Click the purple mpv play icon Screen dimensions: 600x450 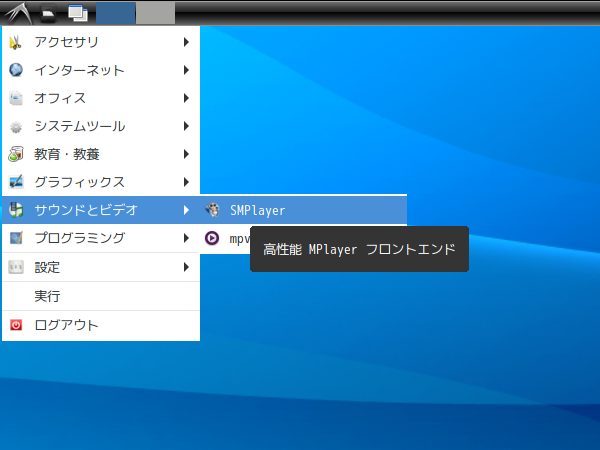click(x=212, y=238)
